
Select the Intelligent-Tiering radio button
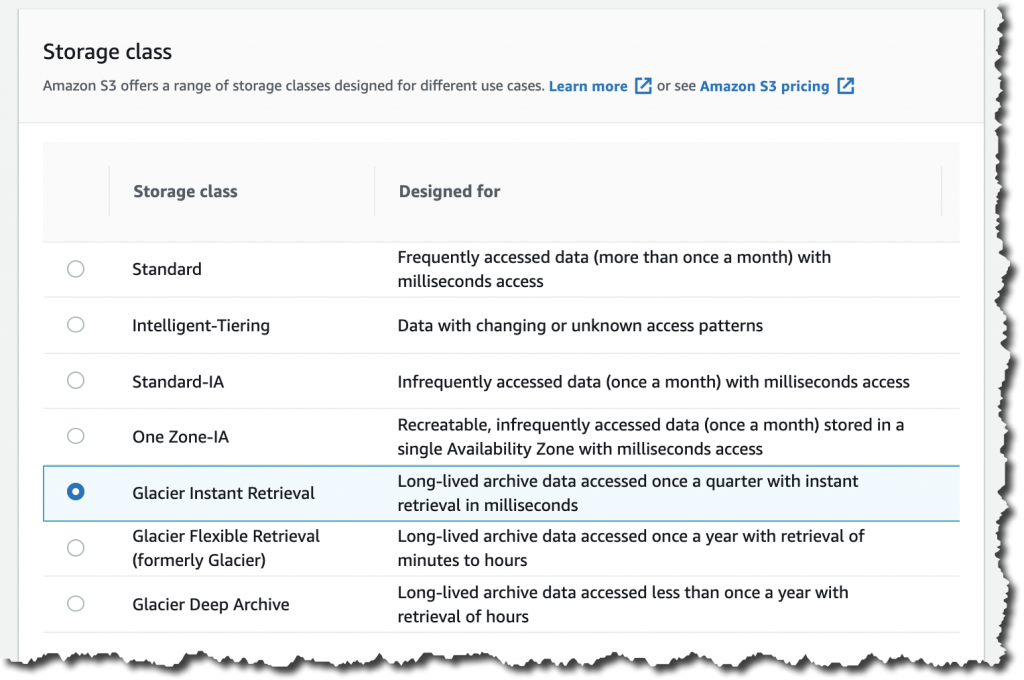click(x=75, y=324)
